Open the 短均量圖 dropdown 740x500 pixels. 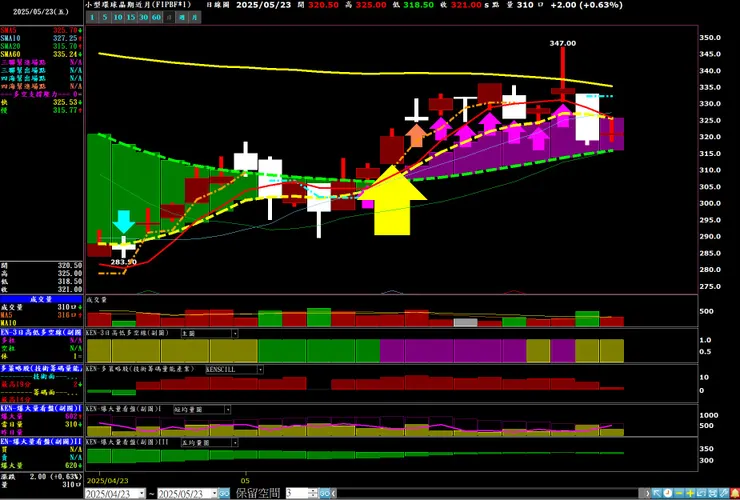pos(227,410)
